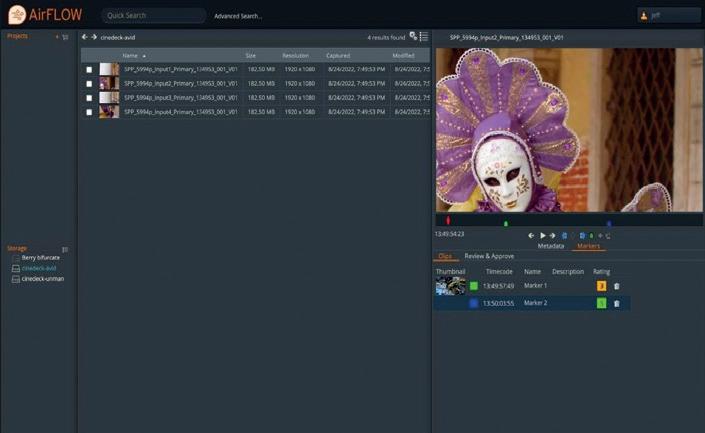
Task: Go forward with the right arrow
Action: tap(94, 37)
